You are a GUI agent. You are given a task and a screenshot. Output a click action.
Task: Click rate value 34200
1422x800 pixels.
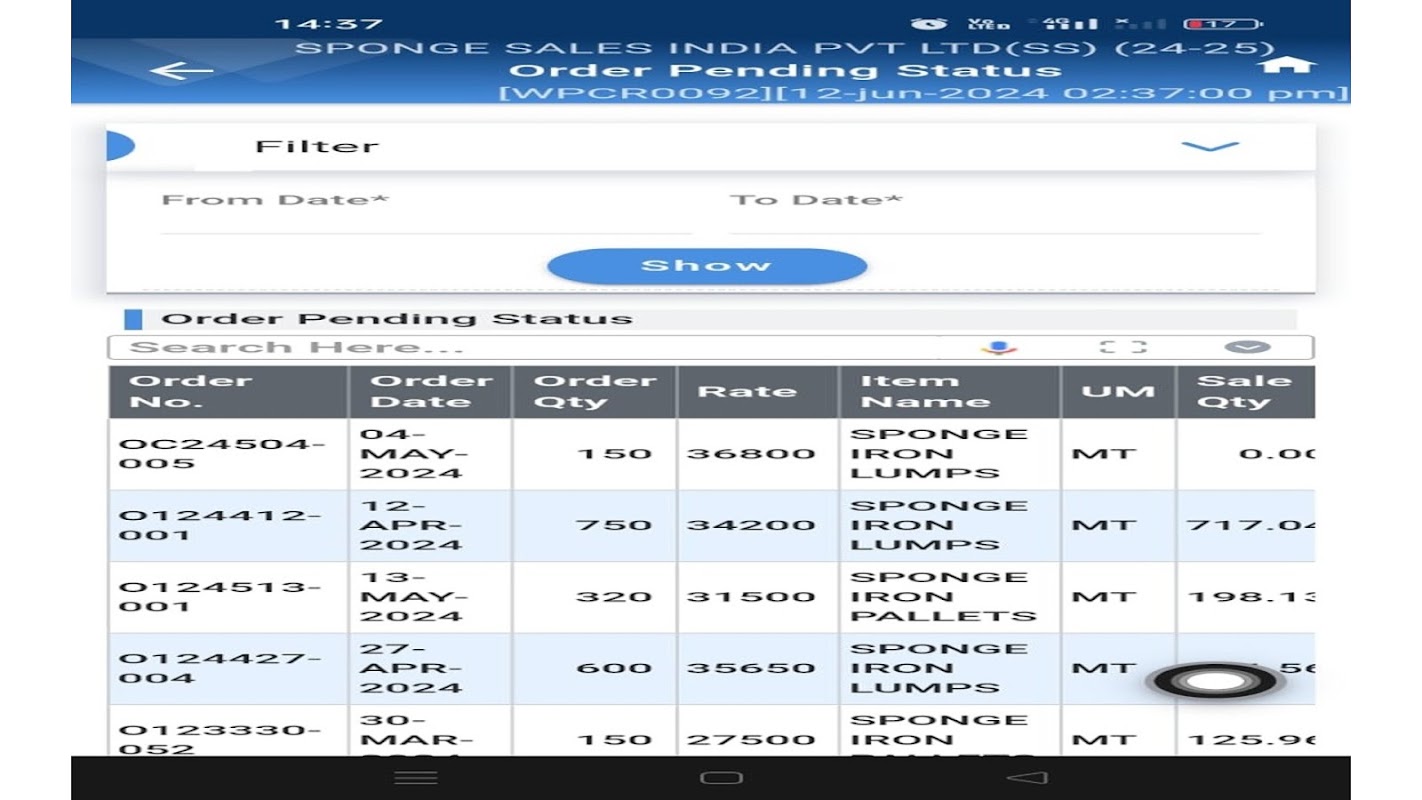tap(751, 525)
